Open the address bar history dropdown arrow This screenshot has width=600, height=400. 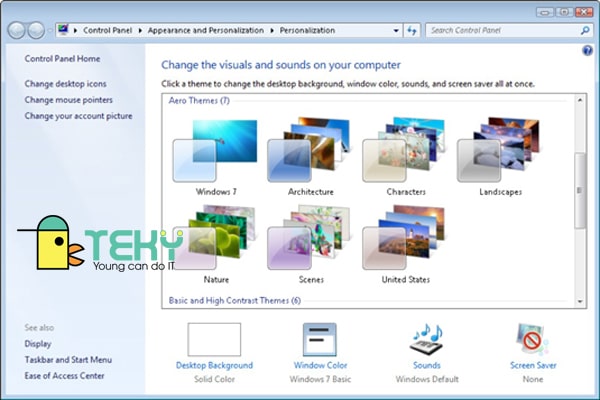[396, 30]
